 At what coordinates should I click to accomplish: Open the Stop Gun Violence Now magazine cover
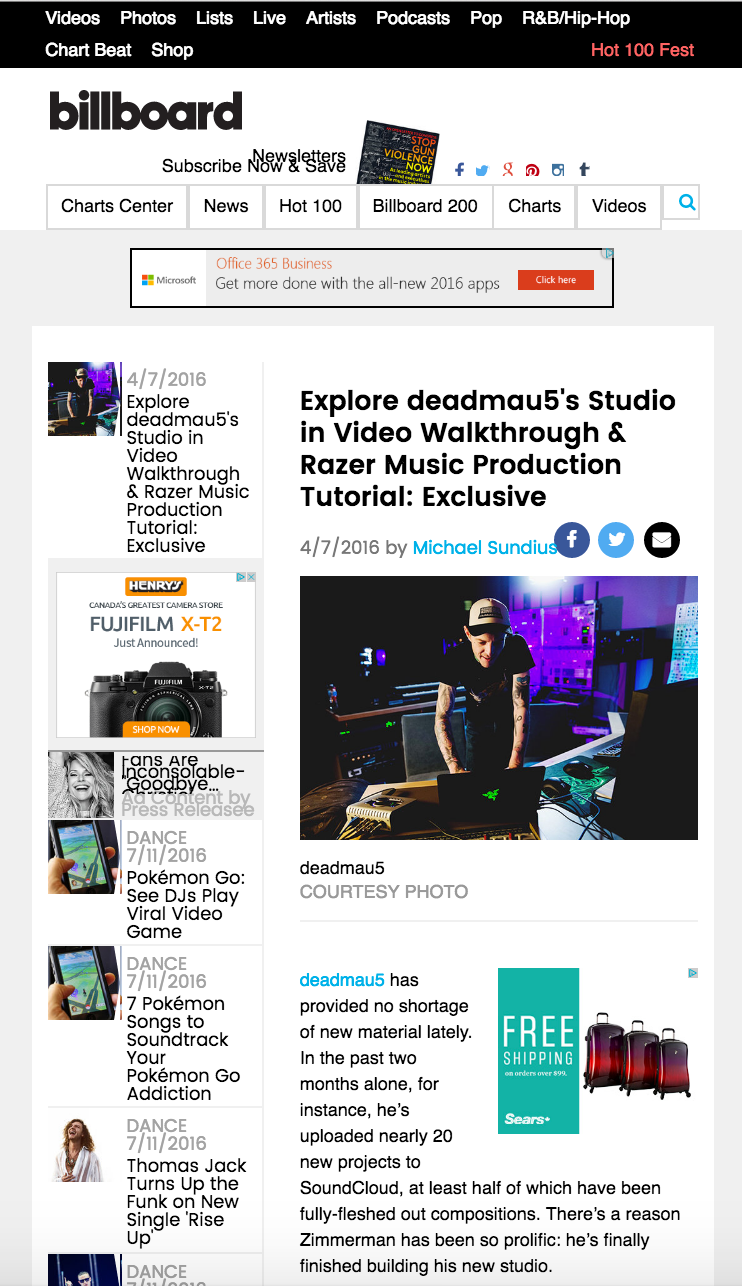(398, 152)
